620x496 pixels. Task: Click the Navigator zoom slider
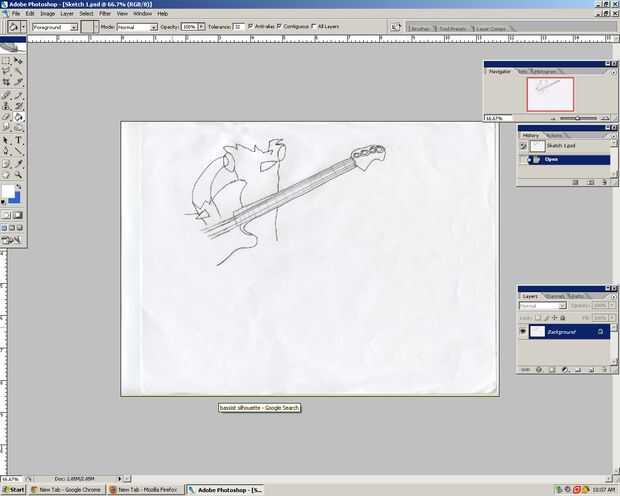(578, 118)
